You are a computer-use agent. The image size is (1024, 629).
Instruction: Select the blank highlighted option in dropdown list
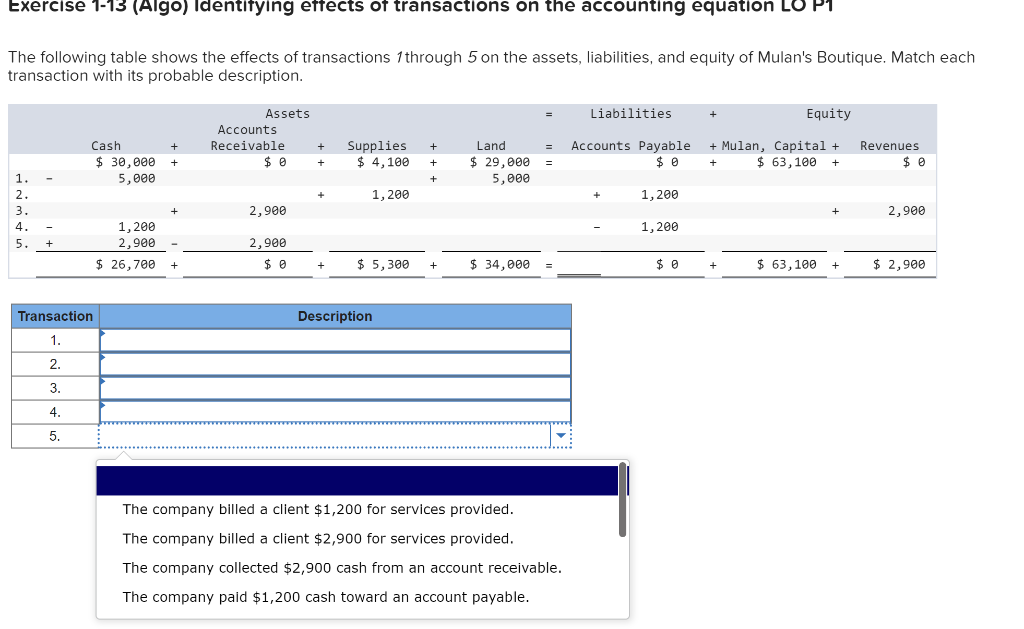coord(357,480)
